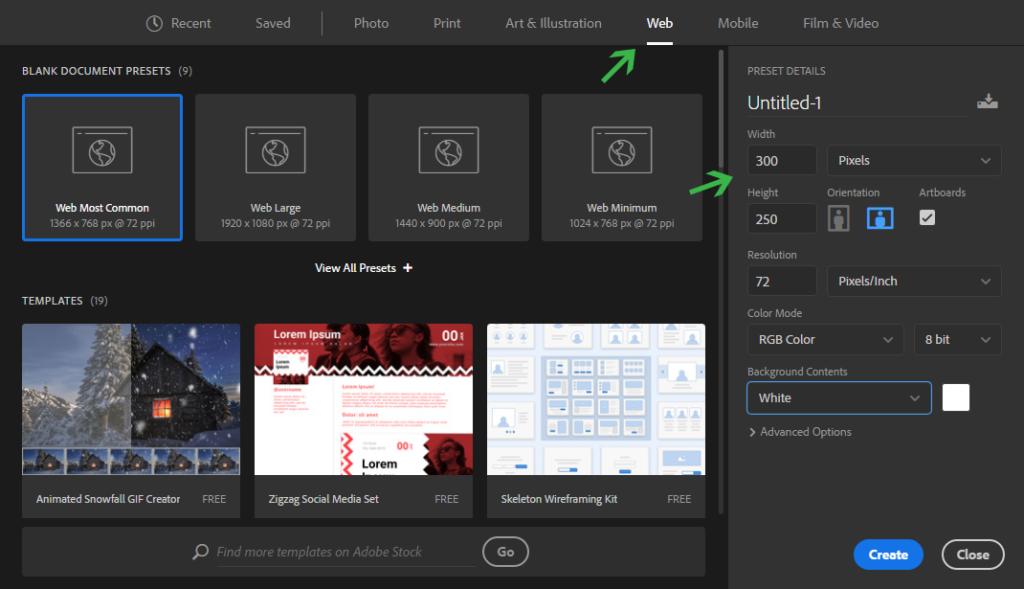Screen dimensions: 1024x589
Task: Switch to the Art & Illustration tab
Action: tap(553, 24)
